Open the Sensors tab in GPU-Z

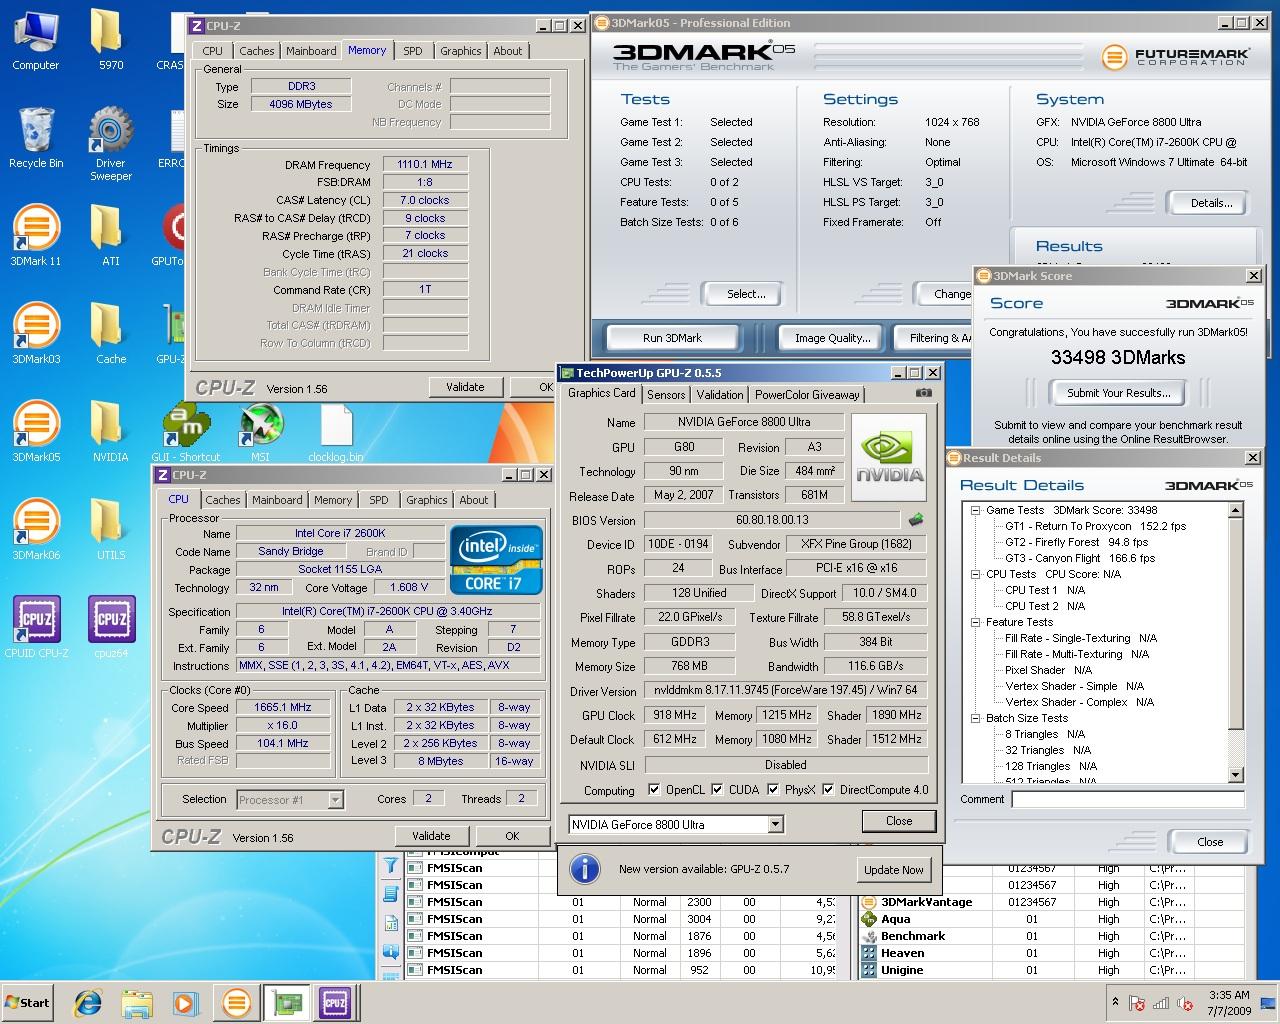click(666, 395)
